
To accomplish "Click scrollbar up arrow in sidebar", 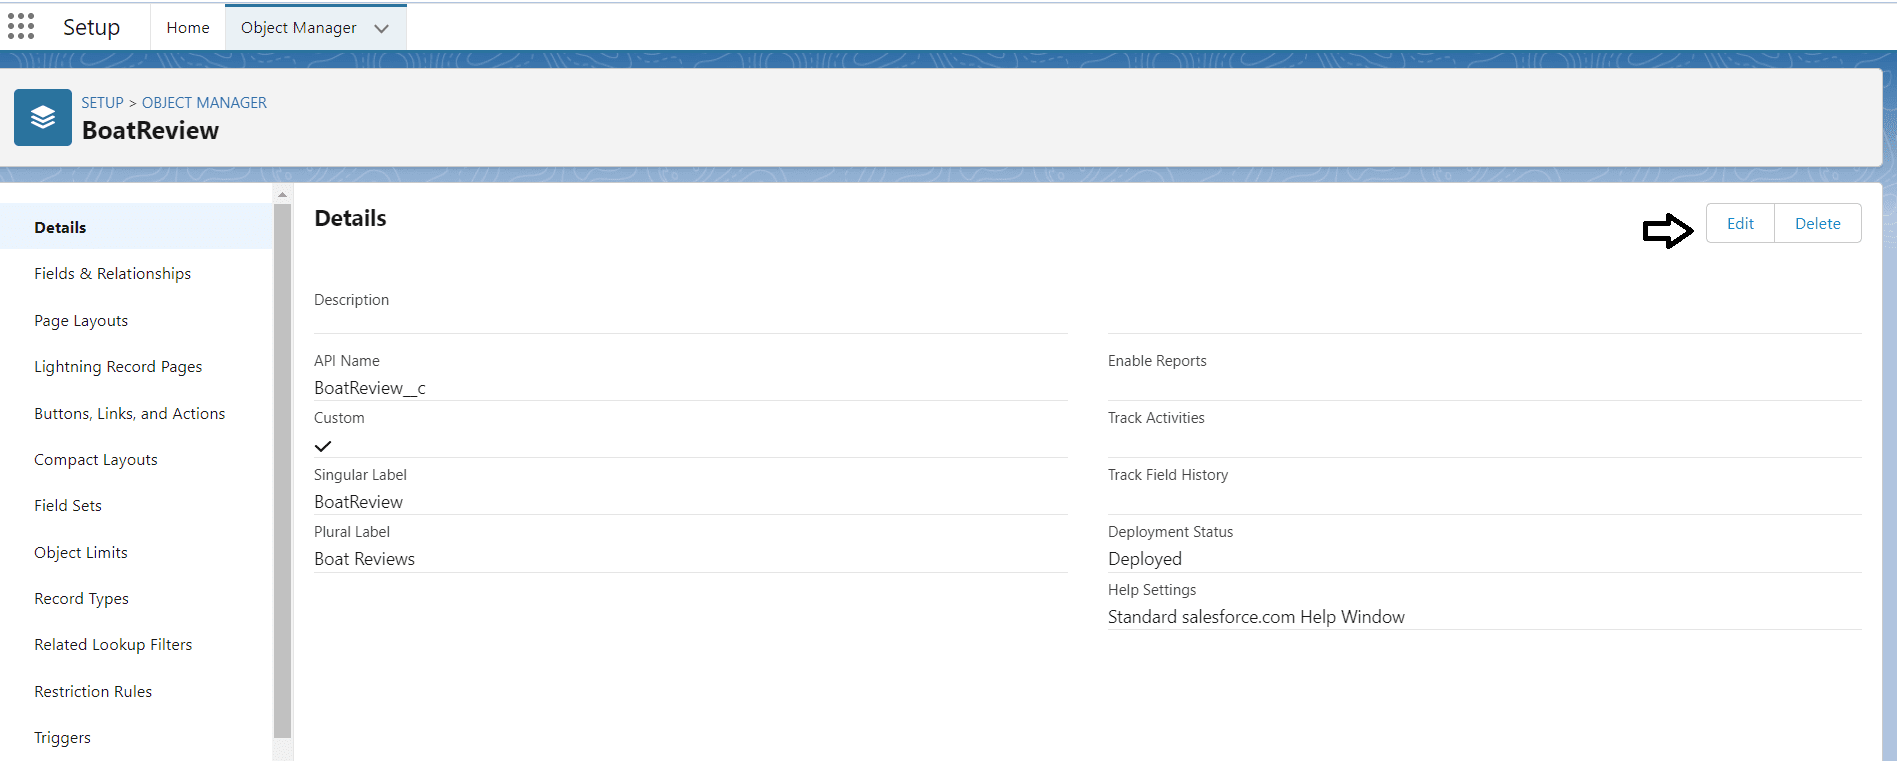I will pos(282,194).
